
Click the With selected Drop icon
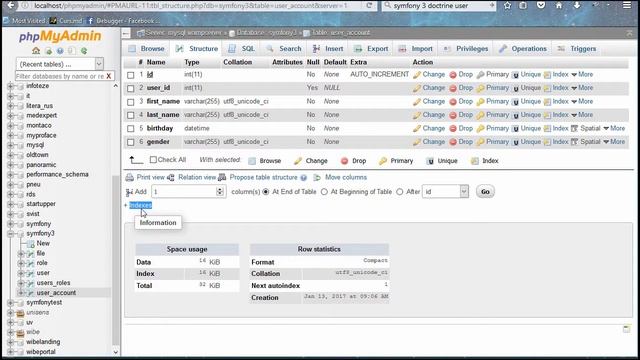[344, 161]
